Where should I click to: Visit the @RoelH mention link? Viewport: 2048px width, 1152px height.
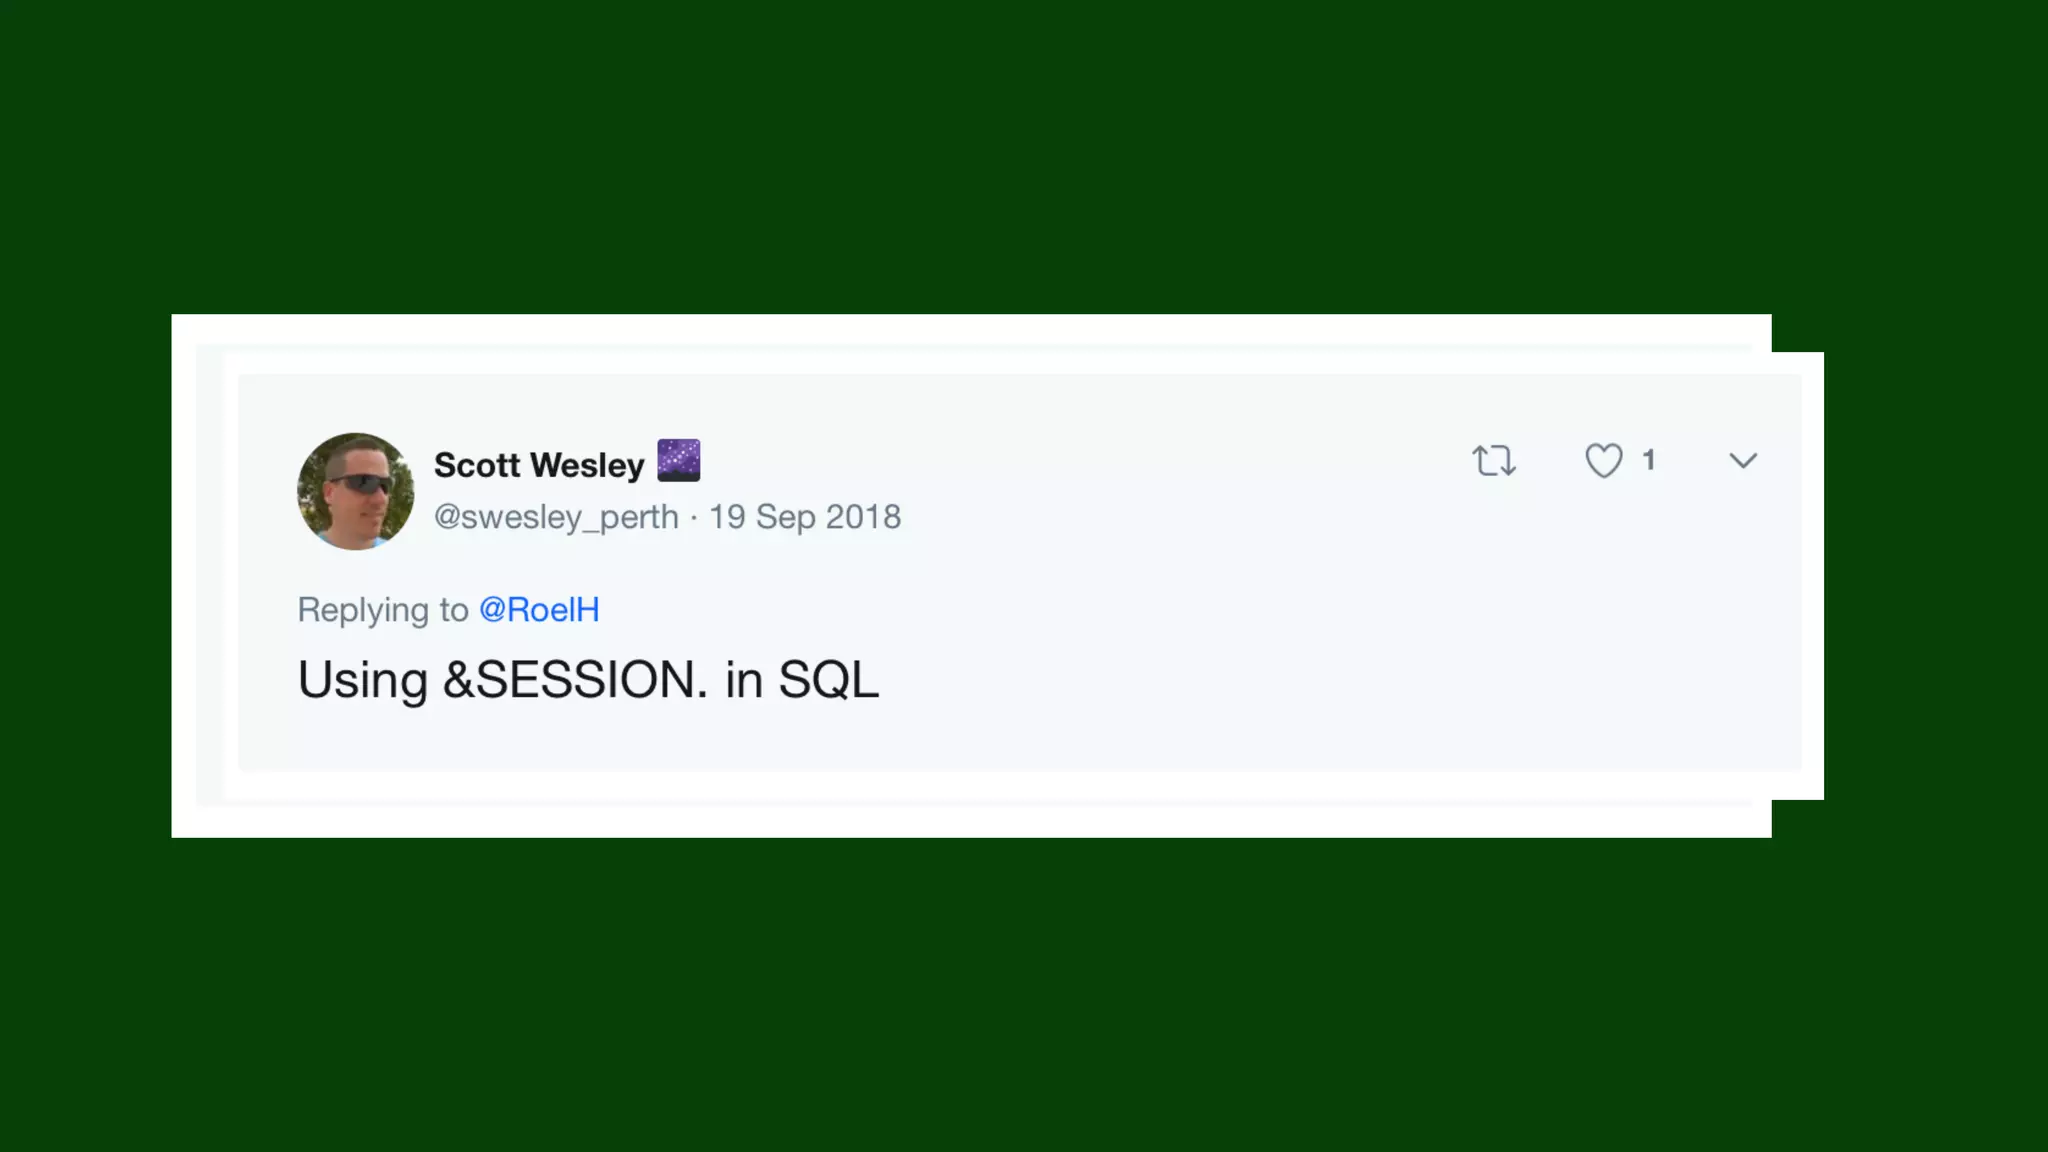tap(539, 609)
